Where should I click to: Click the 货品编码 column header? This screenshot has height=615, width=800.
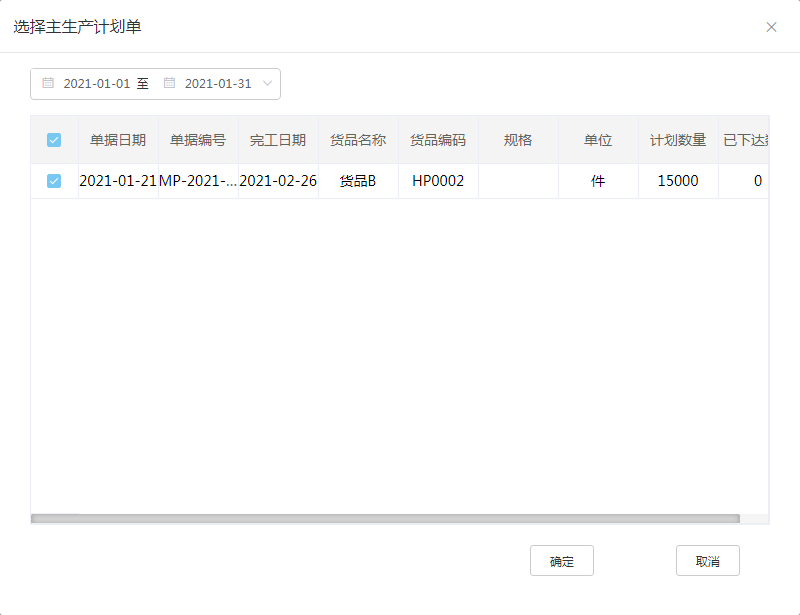(x=438, y=140)
